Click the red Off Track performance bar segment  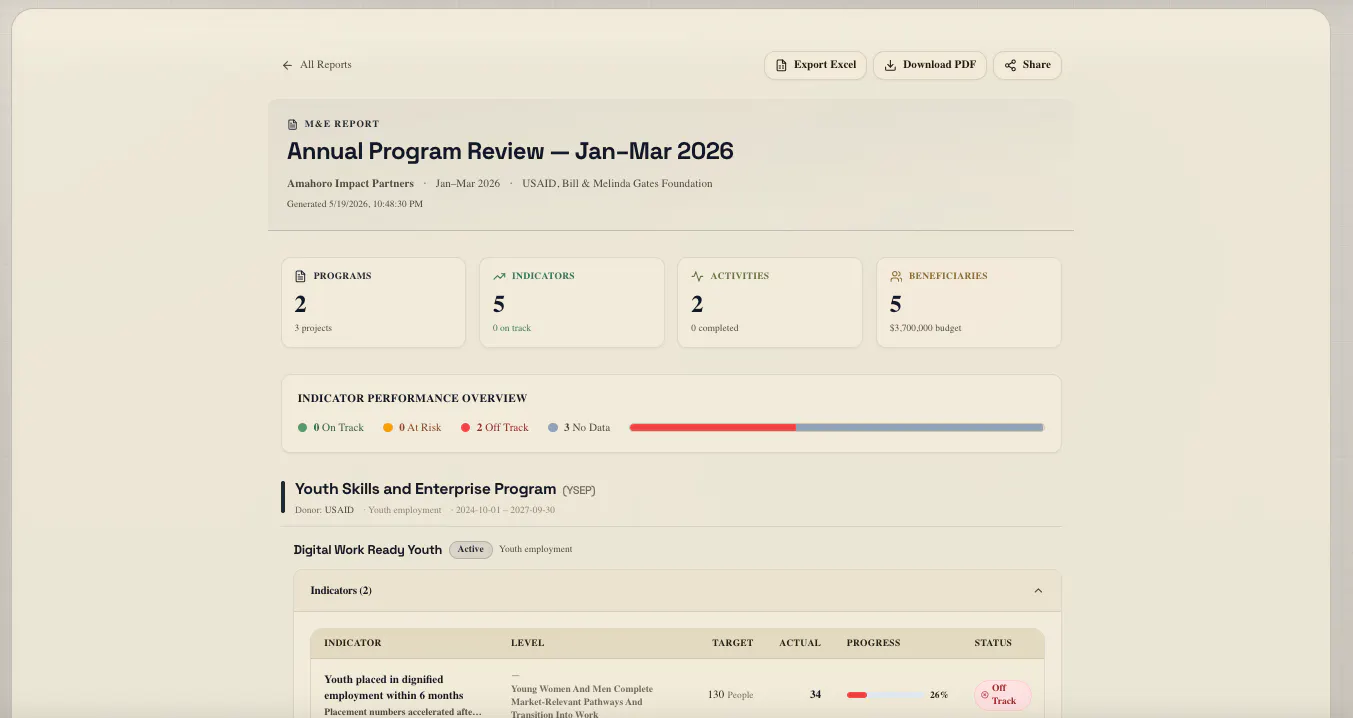click(713, 427)
